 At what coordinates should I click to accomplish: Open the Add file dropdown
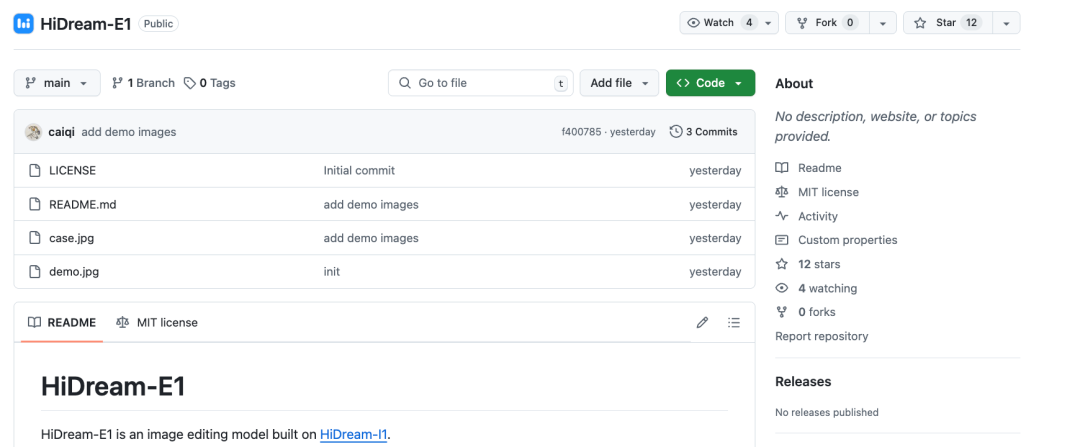click(x=619, y=83)
